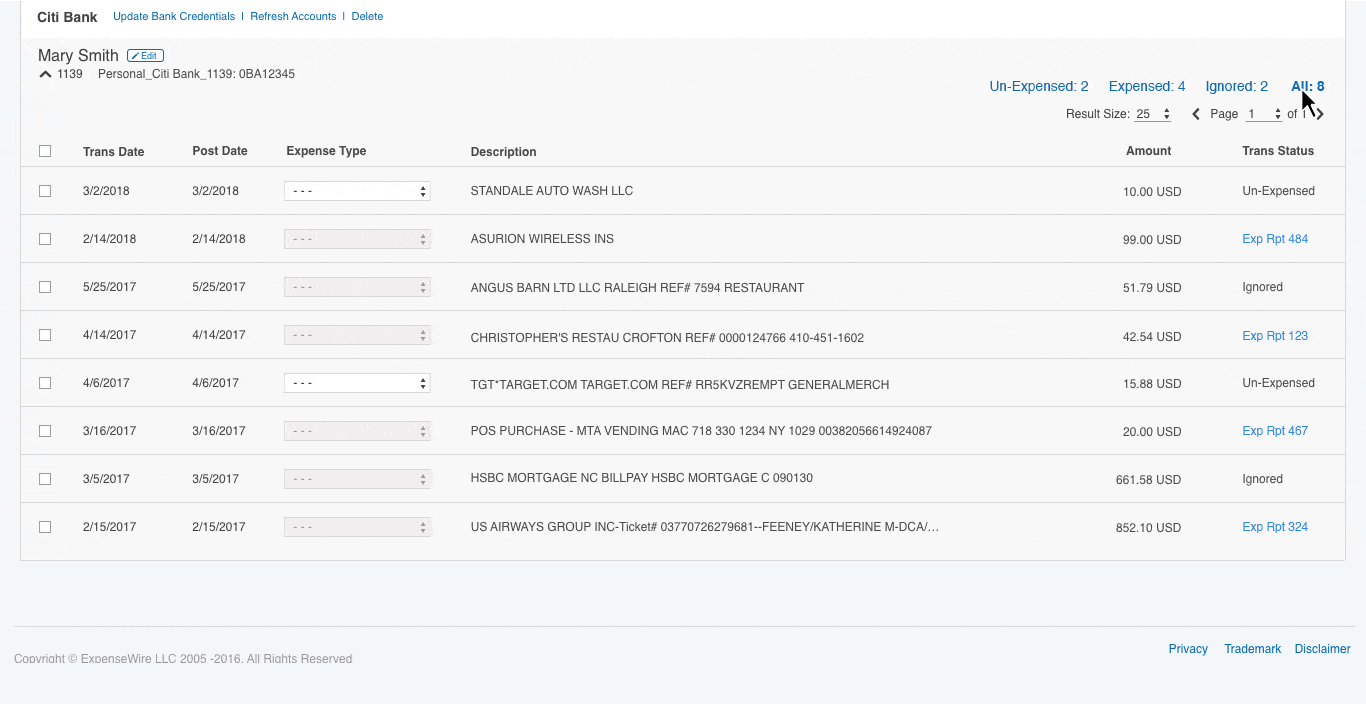Viewport: 1366px width, 704px height.
Task: Open Expense Type dropdown for STANDALE AUTO WASH
Action: pos(358,191)
